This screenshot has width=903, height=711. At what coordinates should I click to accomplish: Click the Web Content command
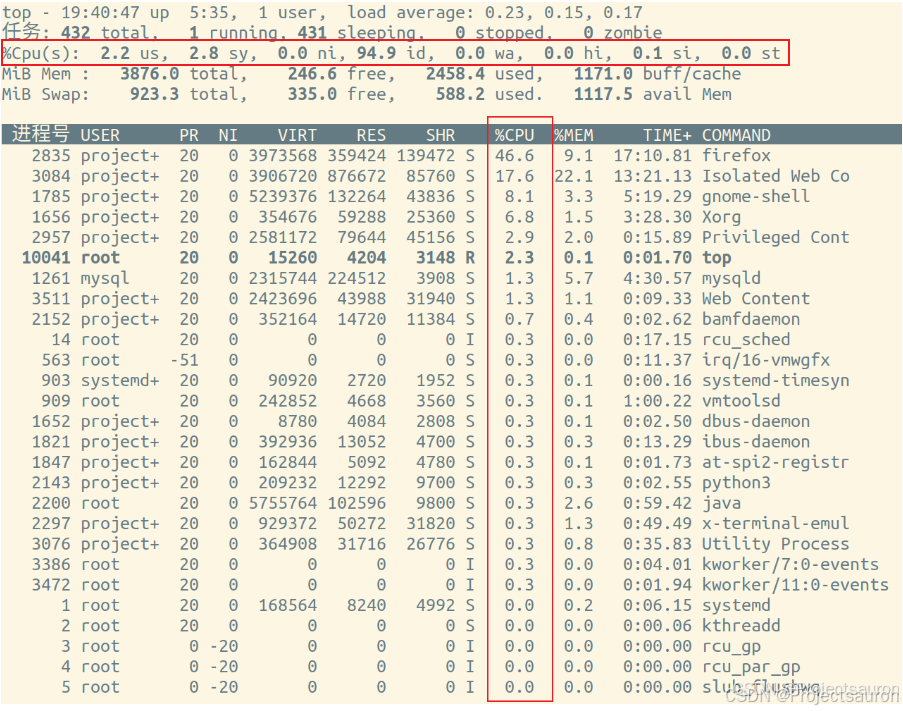pyautogui.click(x=756, y=299)
